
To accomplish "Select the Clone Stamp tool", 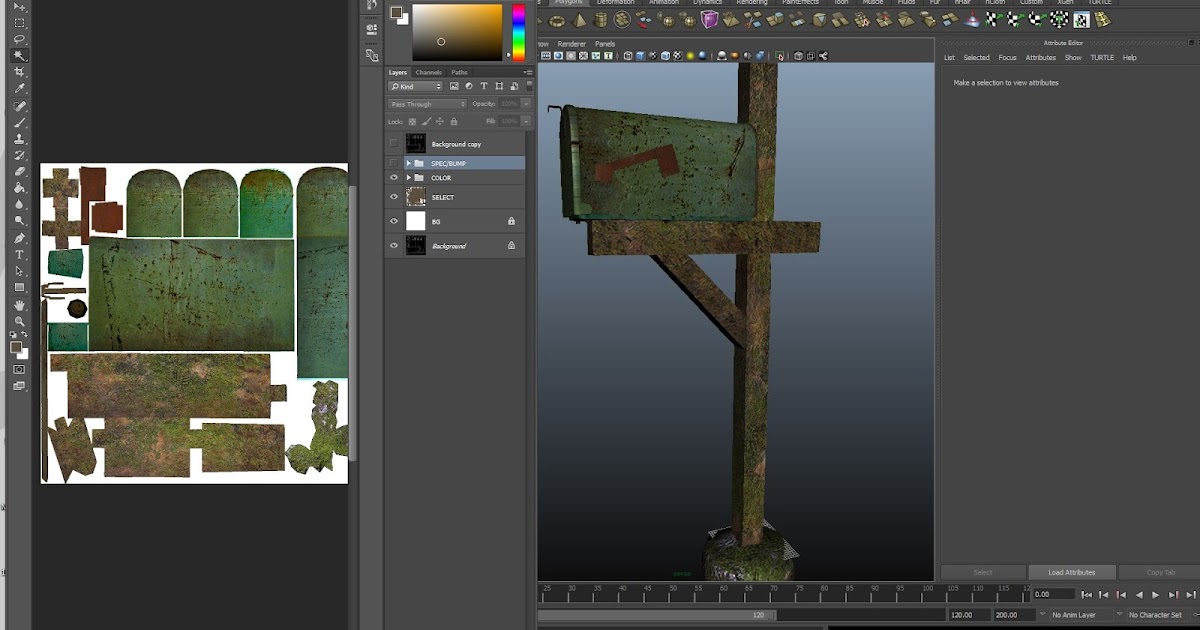I will (19, 139).
